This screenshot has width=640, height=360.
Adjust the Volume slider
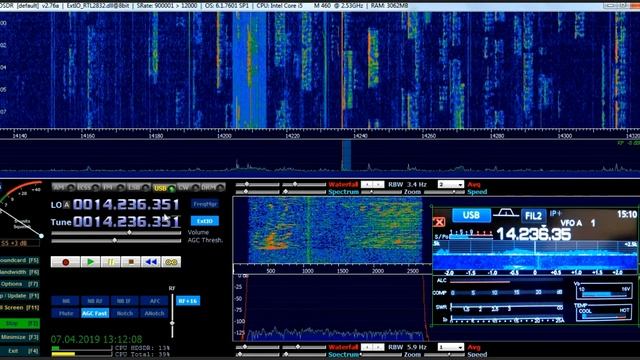tap(116, 233)
